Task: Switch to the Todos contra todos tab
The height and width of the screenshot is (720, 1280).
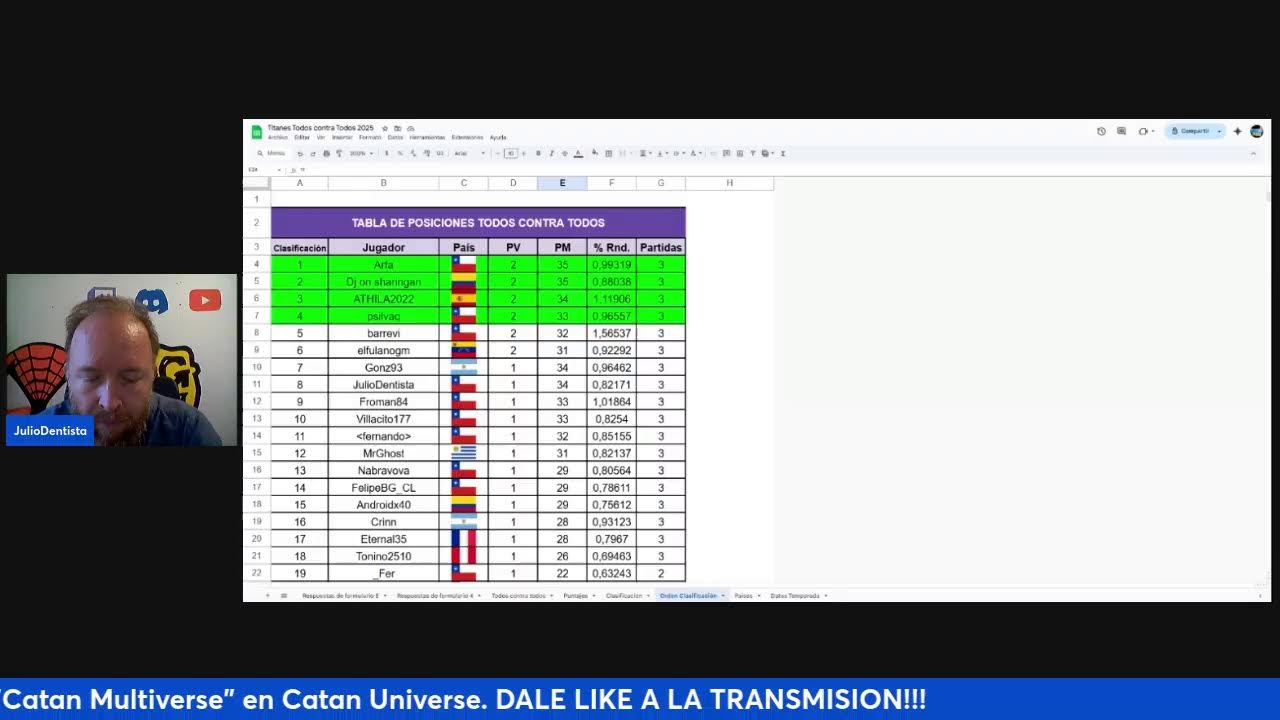Action: click(x=519, y=595)
